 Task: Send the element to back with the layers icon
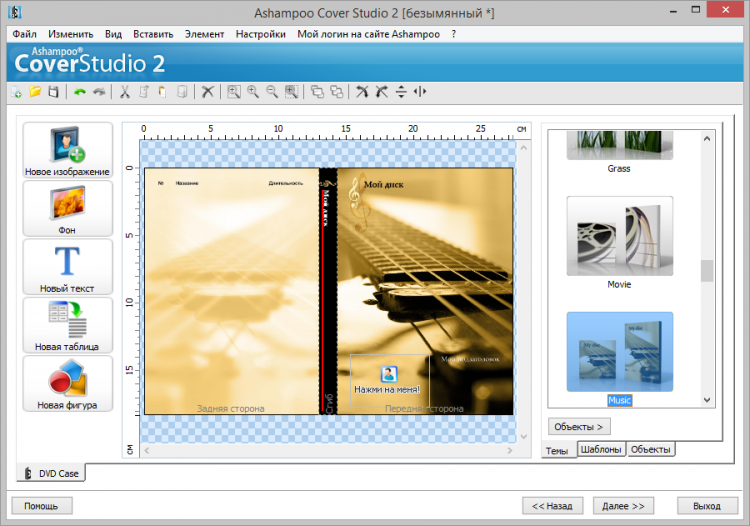point(336,92)
